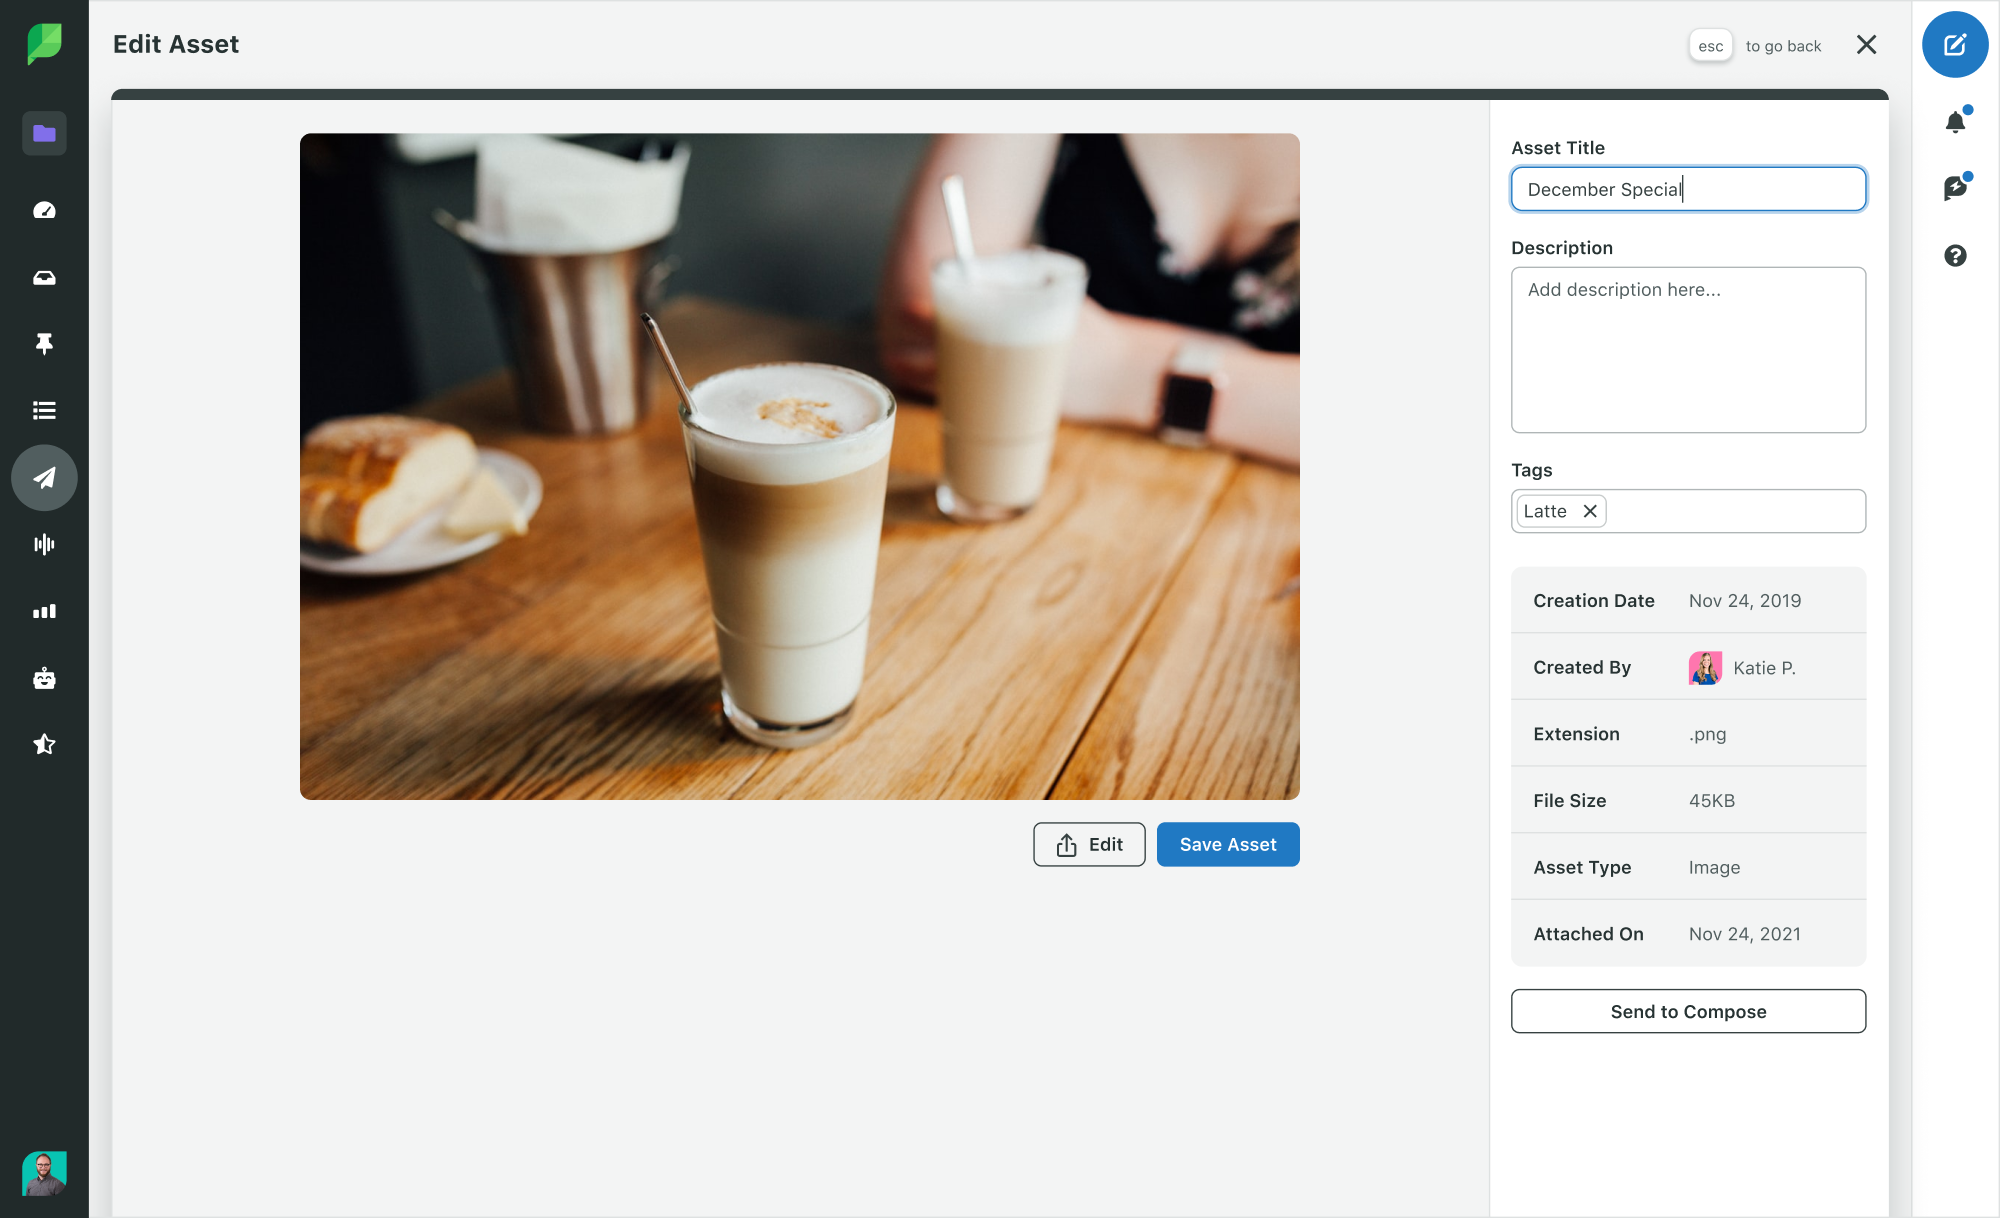Open the help question mark icon
The height and width of the screenshot is (1218, 2000).
pyautogui.click(x=1955, y=256)
